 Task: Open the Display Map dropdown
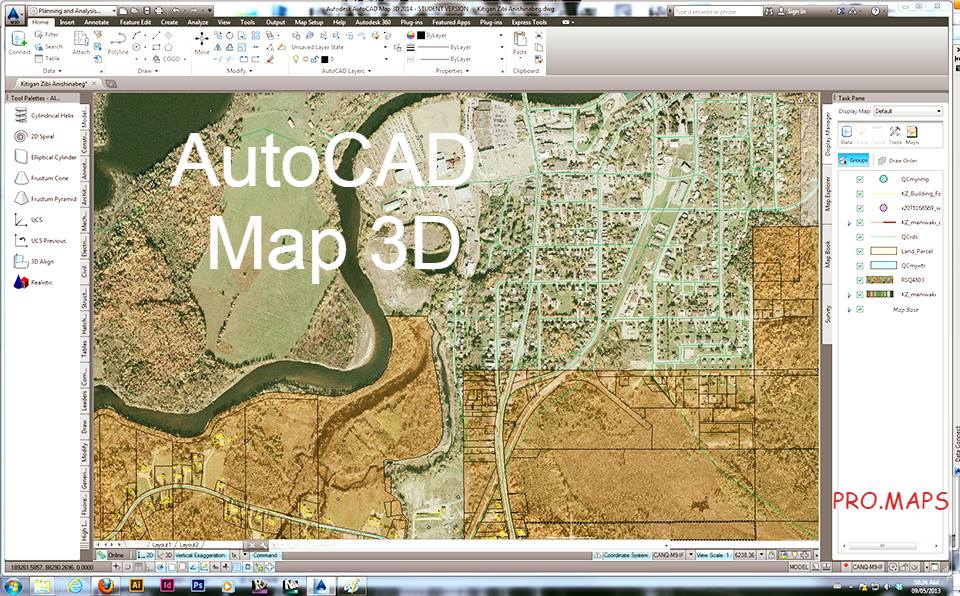pyautogui.click(x=907, y=111)
